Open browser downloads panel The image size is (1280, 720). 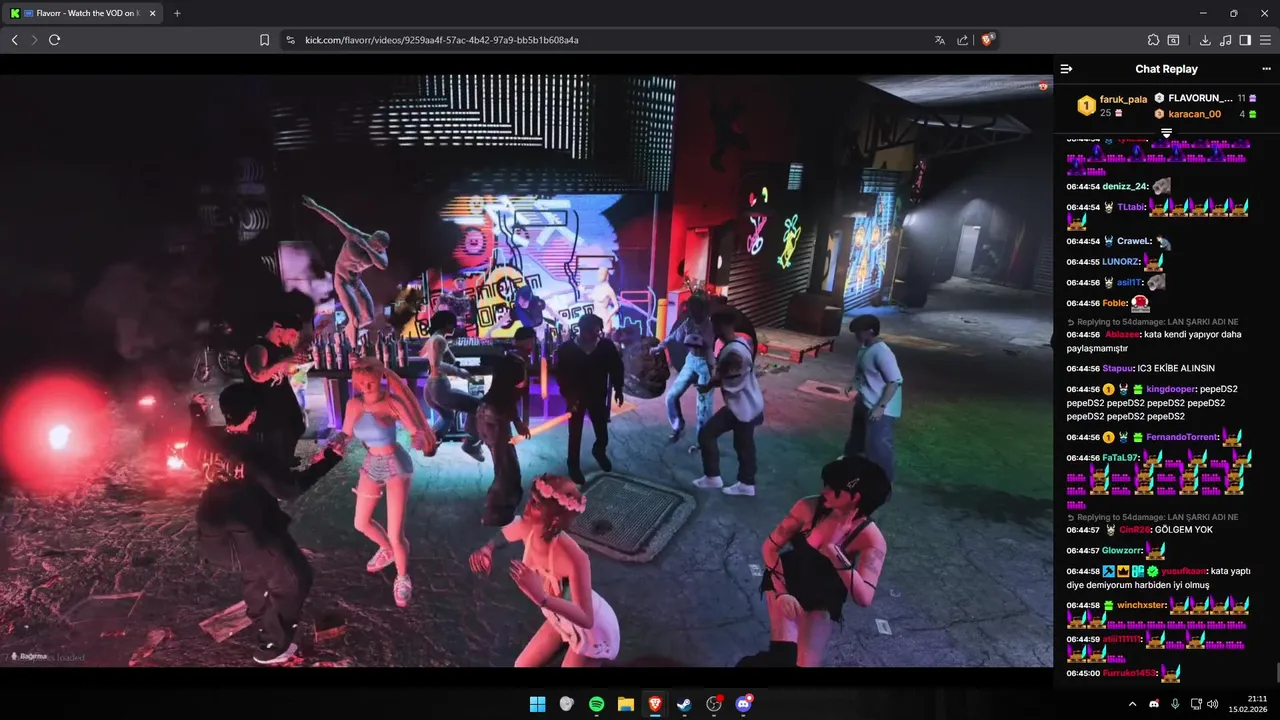click(x=1205, y=40)
